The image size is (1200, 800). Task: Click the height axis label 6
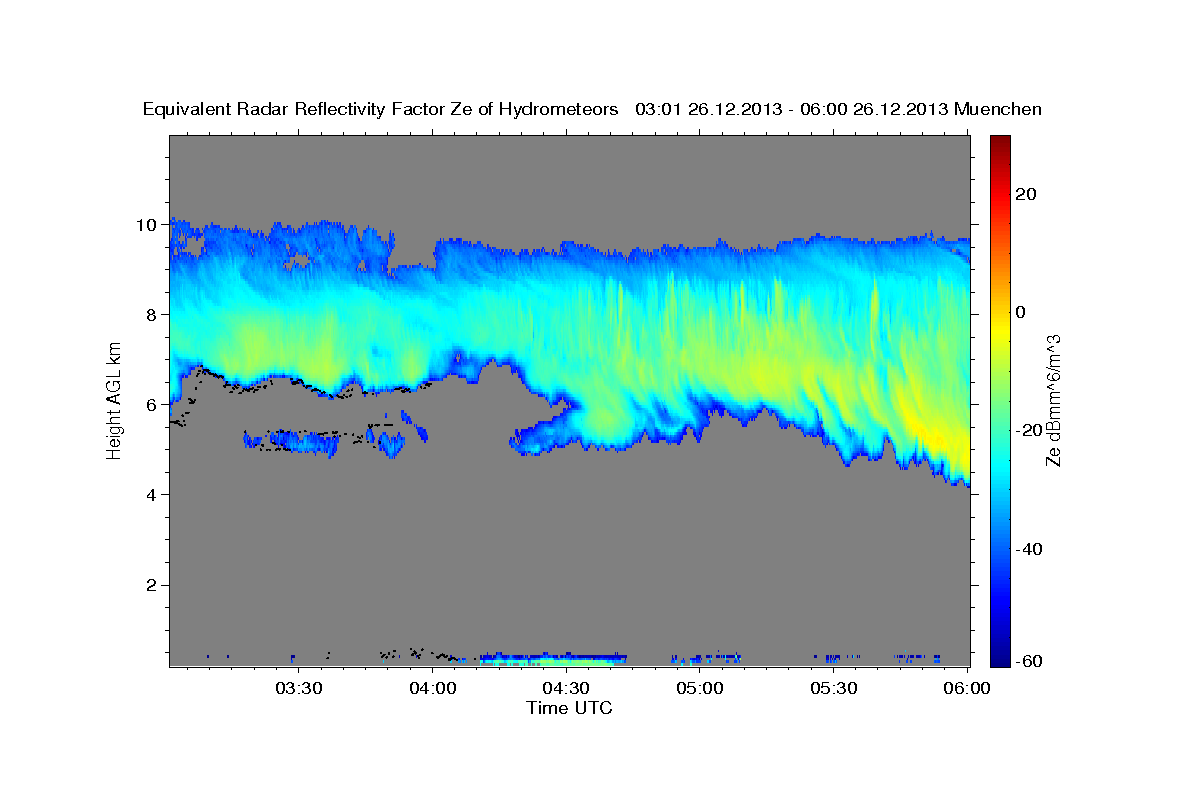tap(150, 405)
